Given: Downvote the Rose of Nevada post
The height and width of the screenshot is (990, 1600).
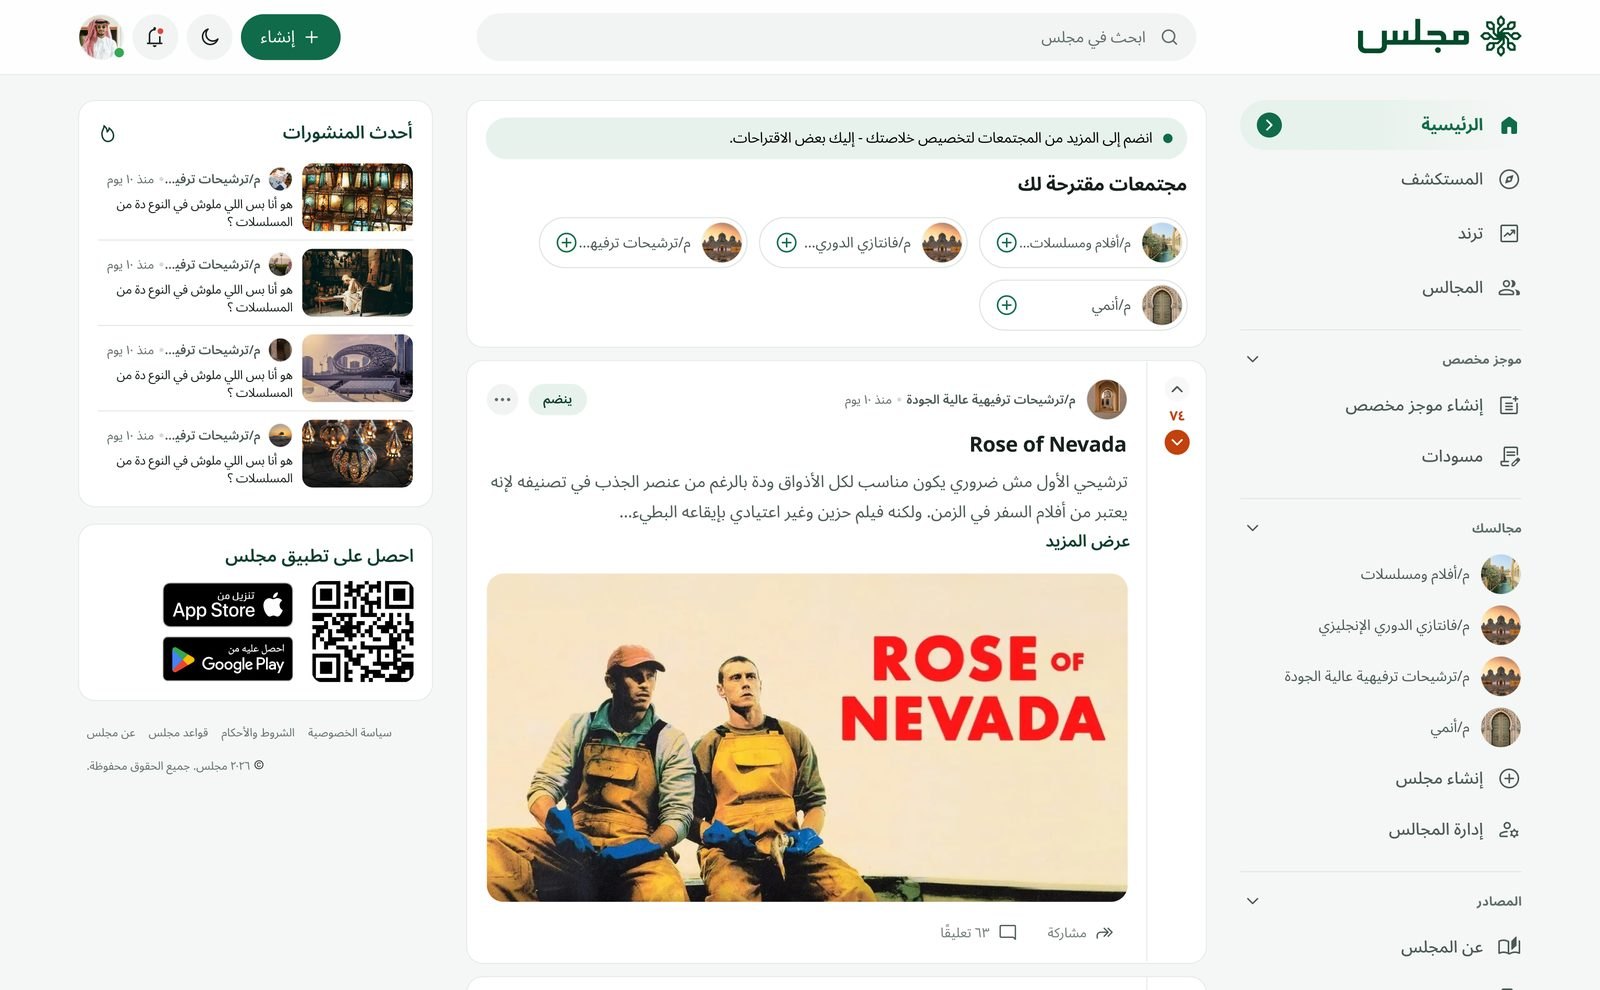Looking at the screenshot, I should point(1177,442).
